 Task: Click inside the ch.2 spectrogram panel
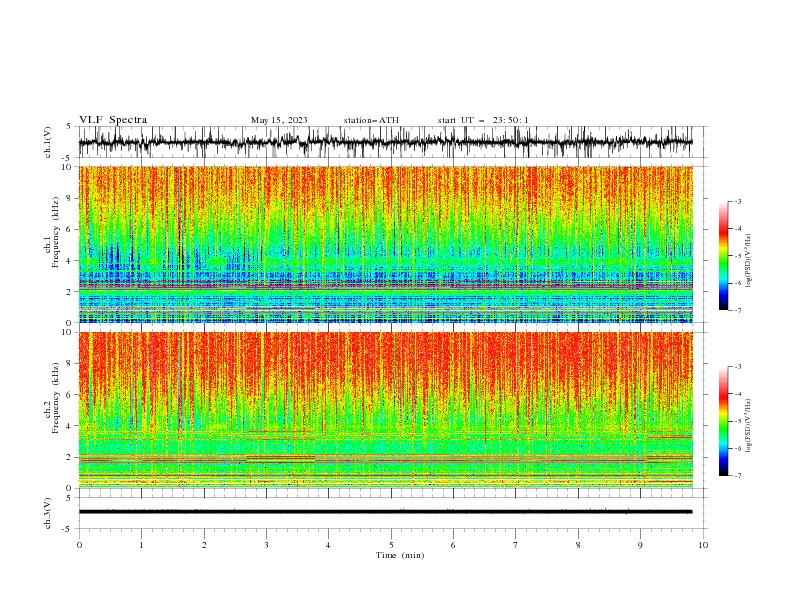[x=385, y=410]
